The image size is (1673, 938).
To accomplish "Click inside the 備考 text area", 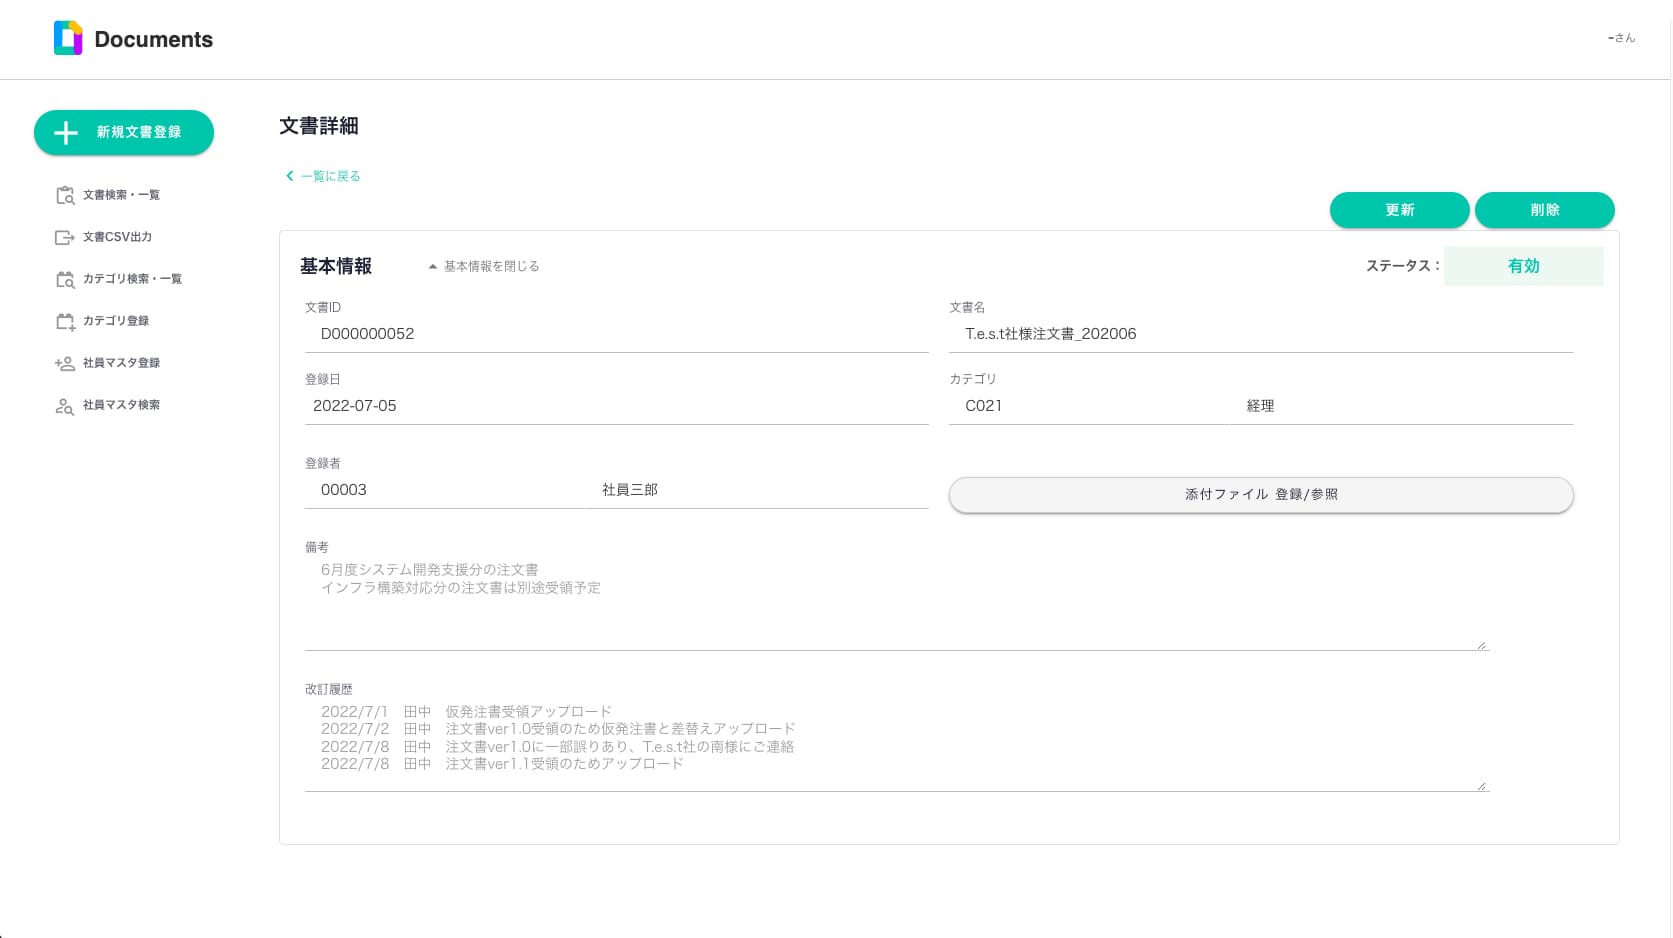I will tap(897, 604).
